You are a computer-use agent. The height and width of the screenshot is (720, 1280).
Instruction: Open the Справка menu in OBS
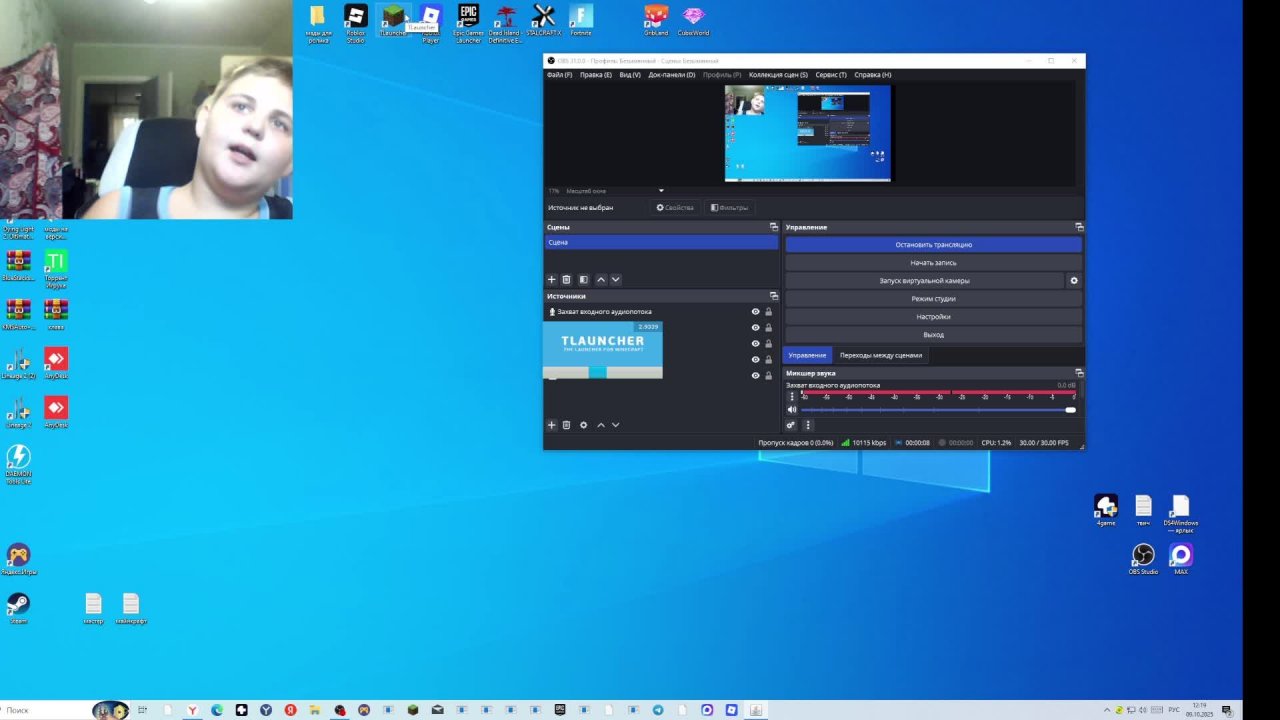pyautogui.click(x=873, y=75)
